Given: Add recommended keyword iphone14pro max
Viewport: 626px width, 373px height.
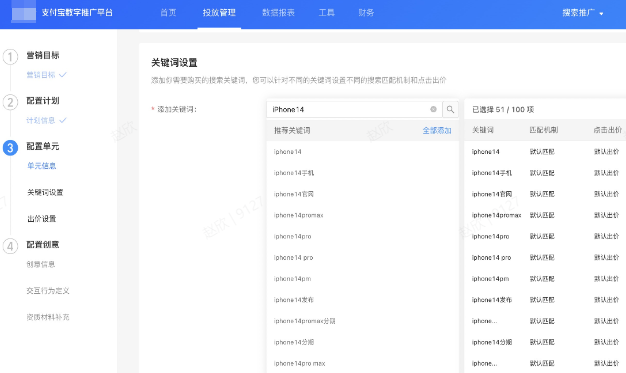Looking at the screenshot, I should tap(299, 363).
